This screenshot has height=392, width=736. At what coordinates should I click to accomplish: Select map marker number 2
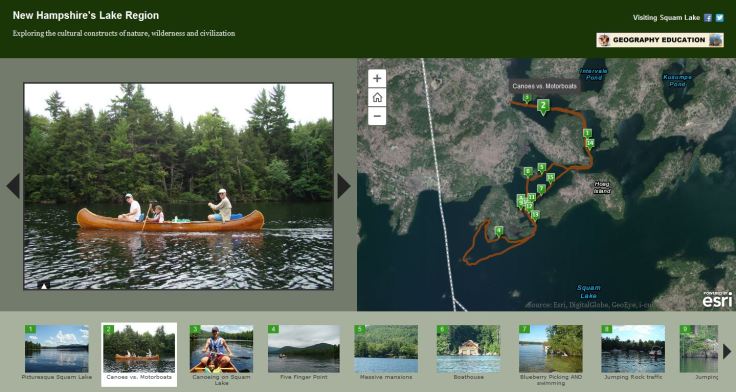[543, 106]
